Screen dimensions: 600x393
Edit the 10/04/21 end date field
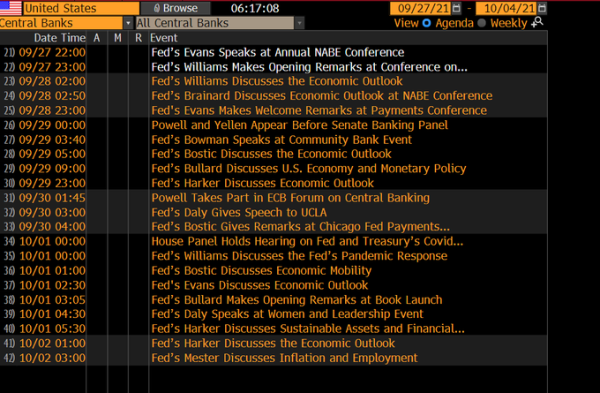tap(507, 8)
